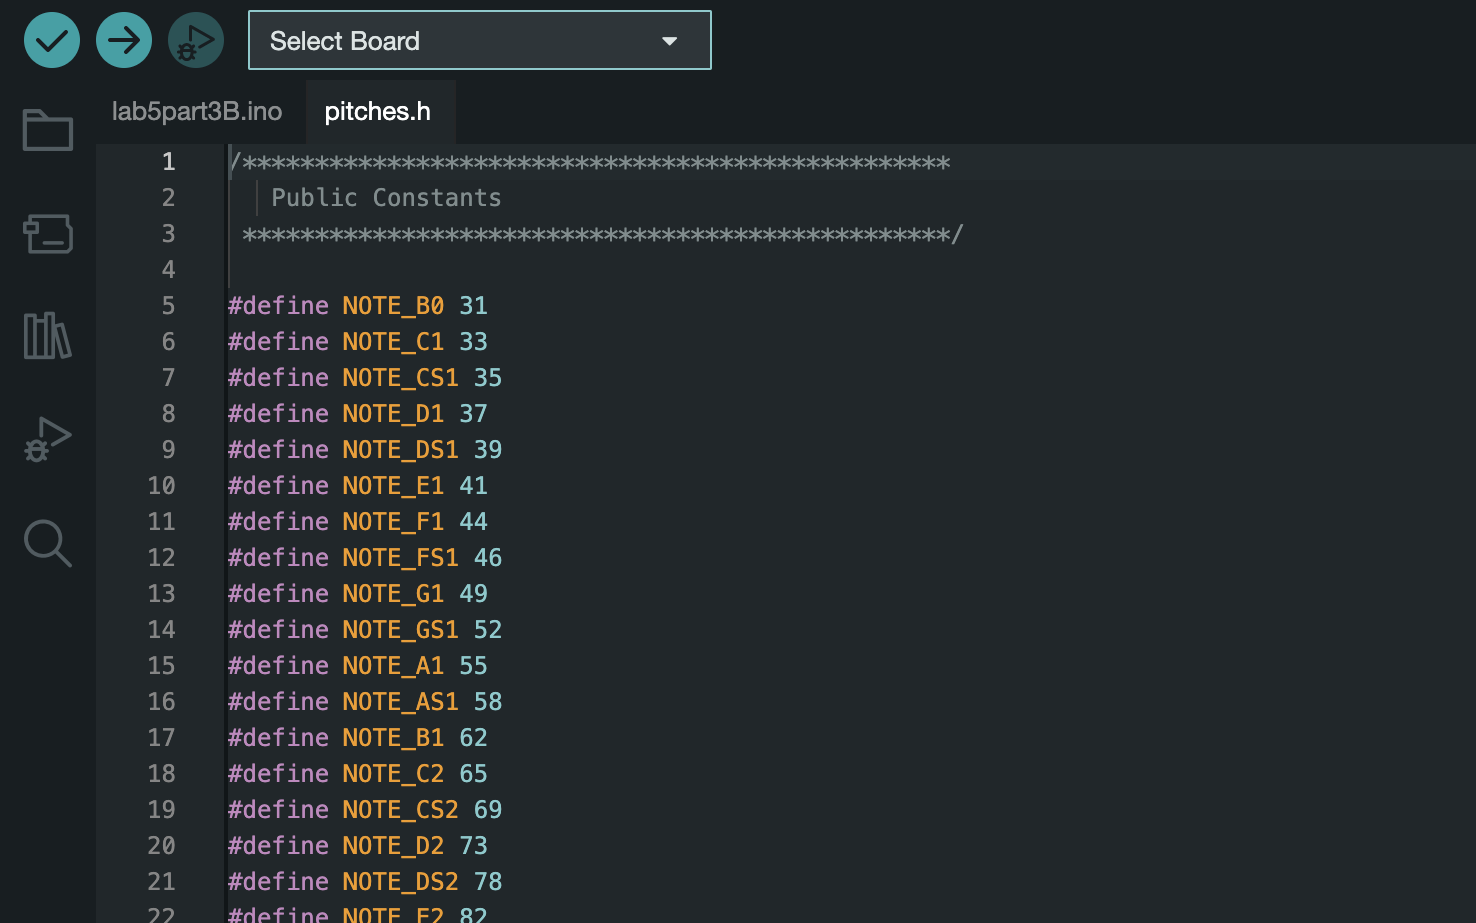Place cursor on Public Constants comment

386,198
